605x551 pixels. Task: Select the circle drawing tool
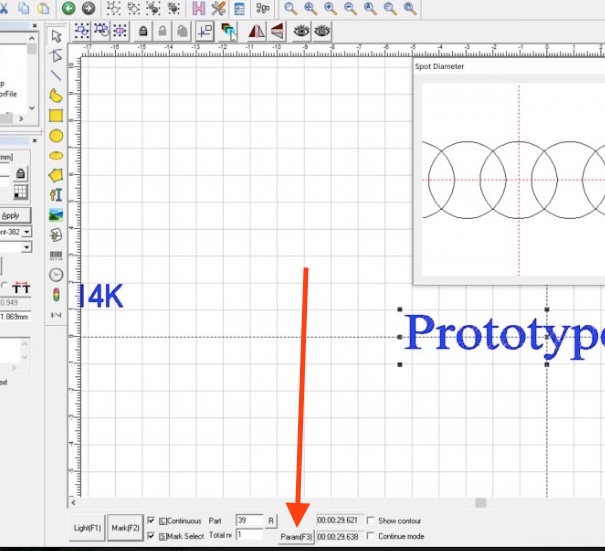(x=57, y=135)
